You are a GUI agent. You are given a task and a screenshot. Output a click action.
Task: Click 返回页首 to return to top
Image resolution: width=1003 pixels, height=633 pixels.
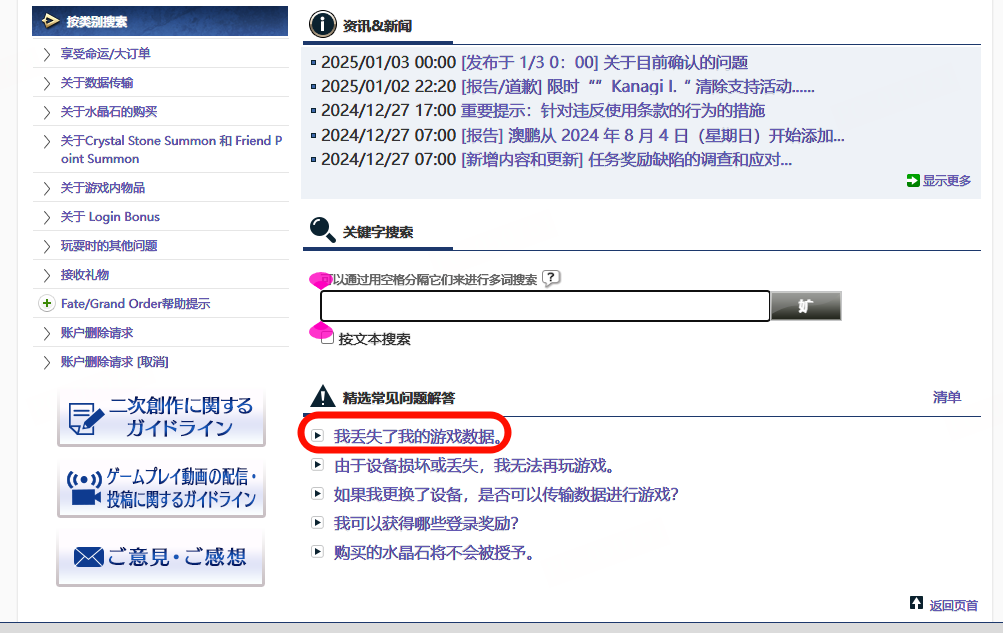pos(953,606)
